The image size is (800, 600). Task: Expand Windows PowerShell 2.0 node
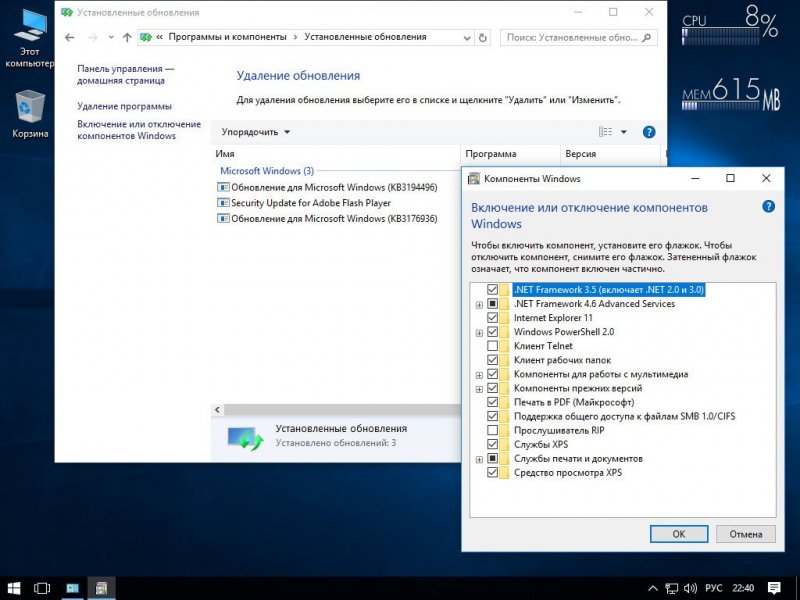pyautogui.click(x=479, y=333)
